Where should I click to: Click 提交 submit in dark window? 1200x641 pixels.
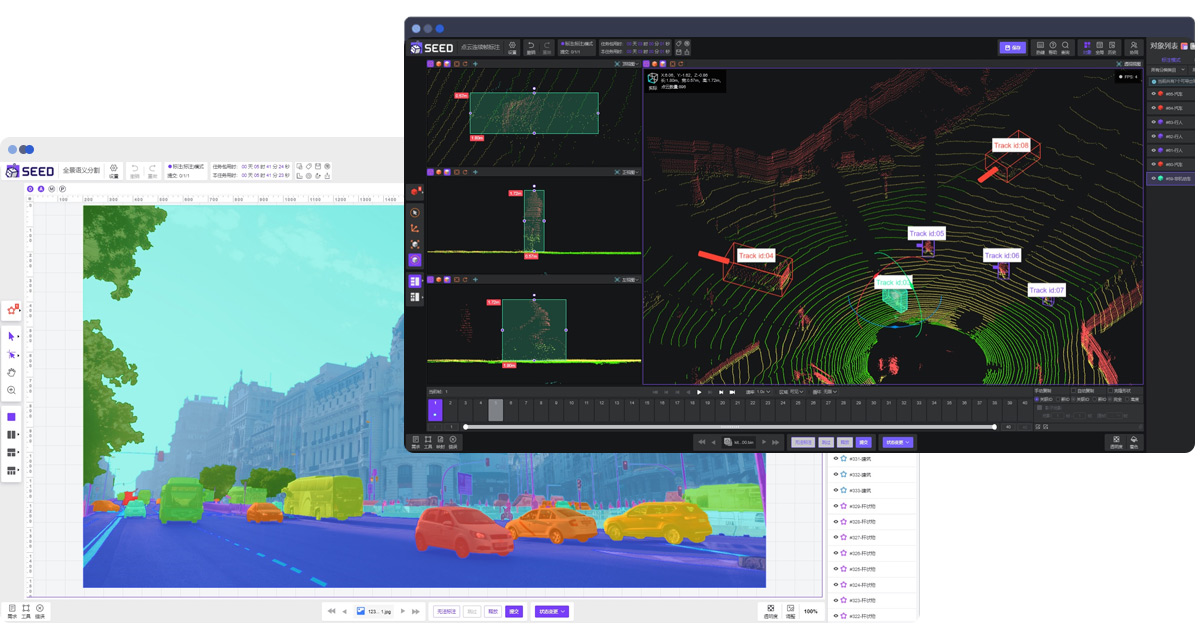coord(864,442)
